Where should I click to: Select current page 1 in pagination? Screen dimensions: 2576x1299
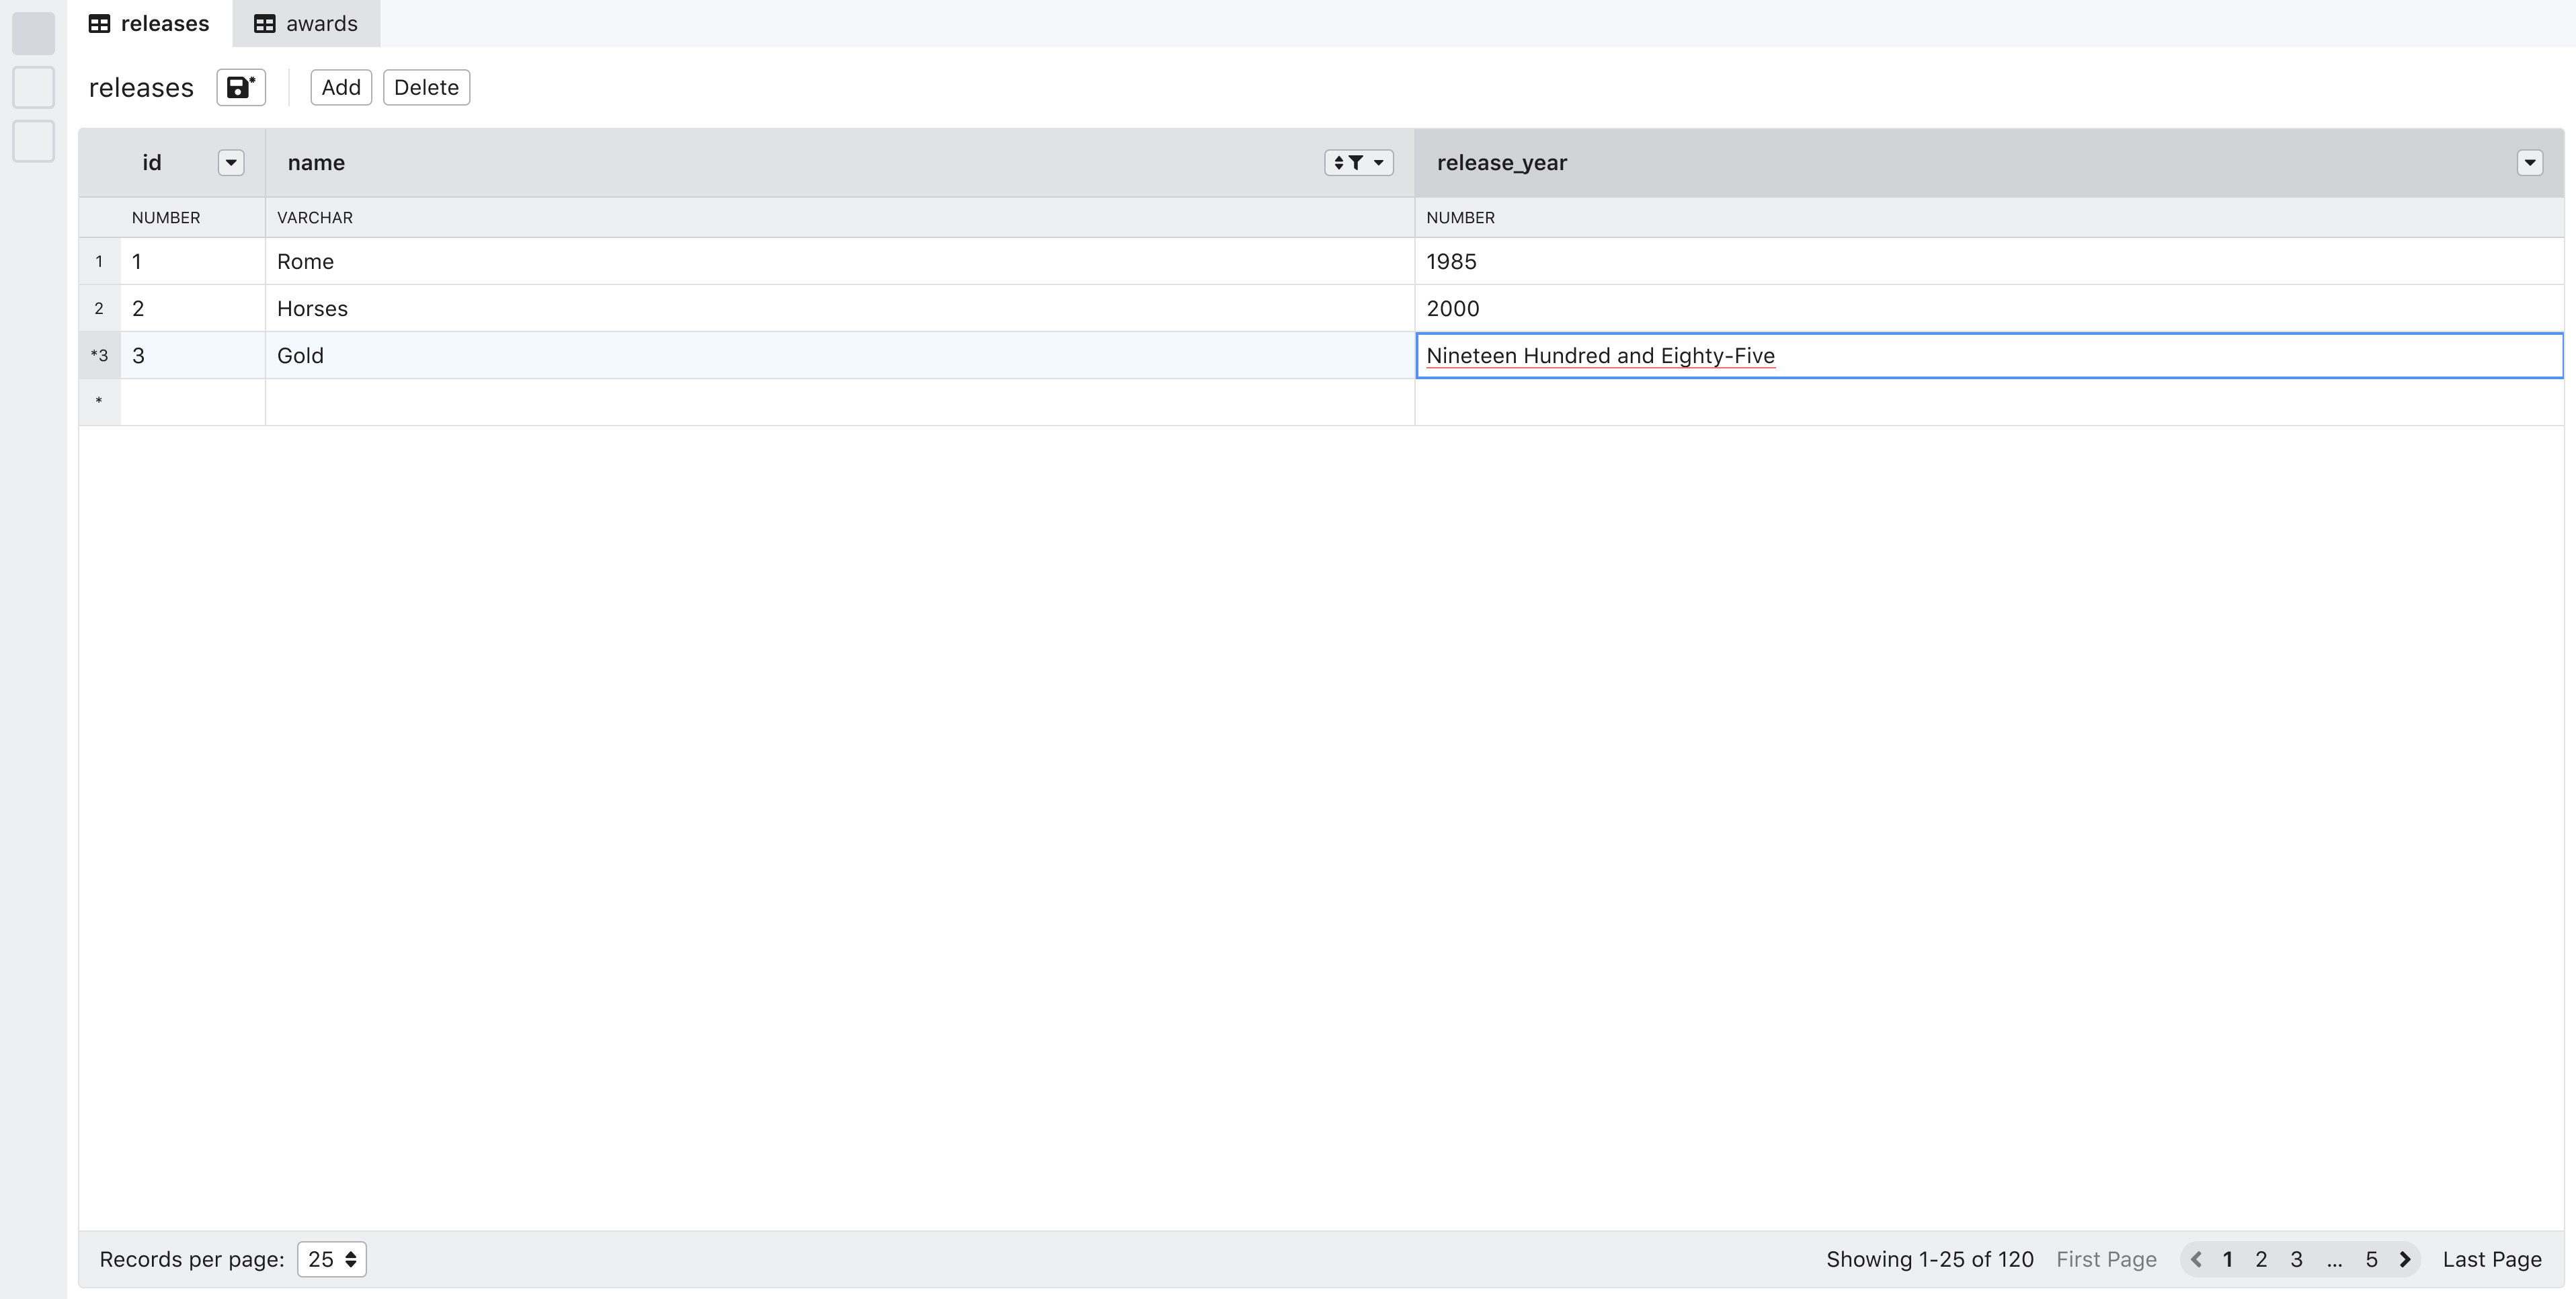coord(2228,1259)
